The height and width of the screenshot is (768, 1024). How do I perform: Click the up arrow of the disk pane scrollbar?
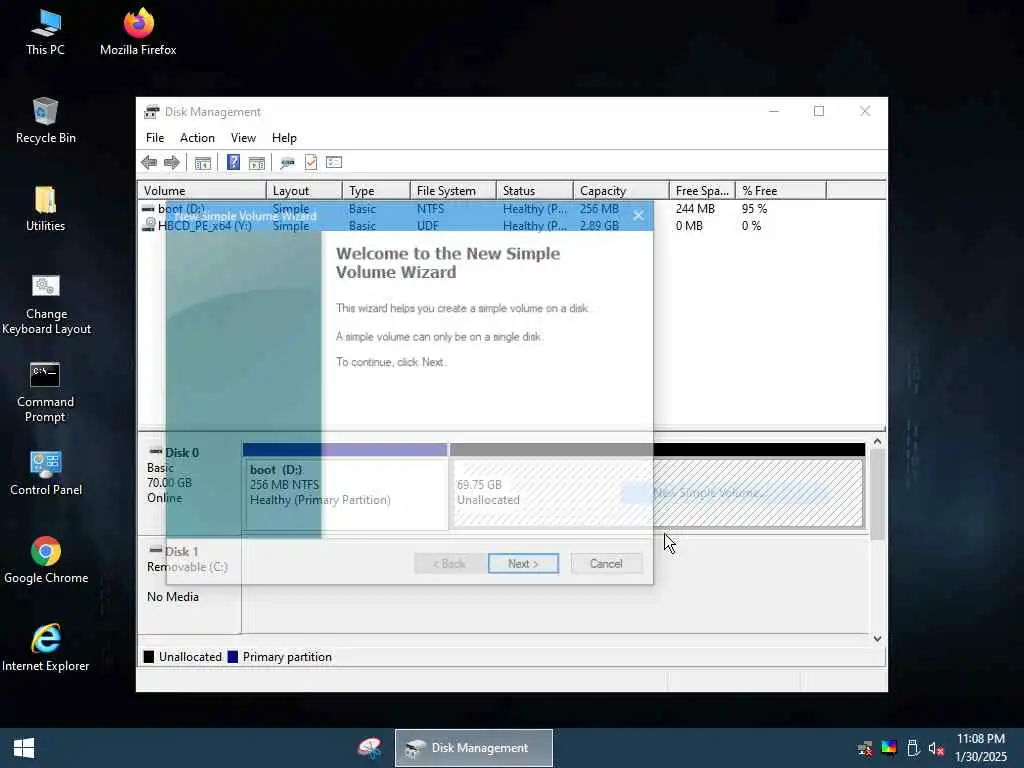878,441
